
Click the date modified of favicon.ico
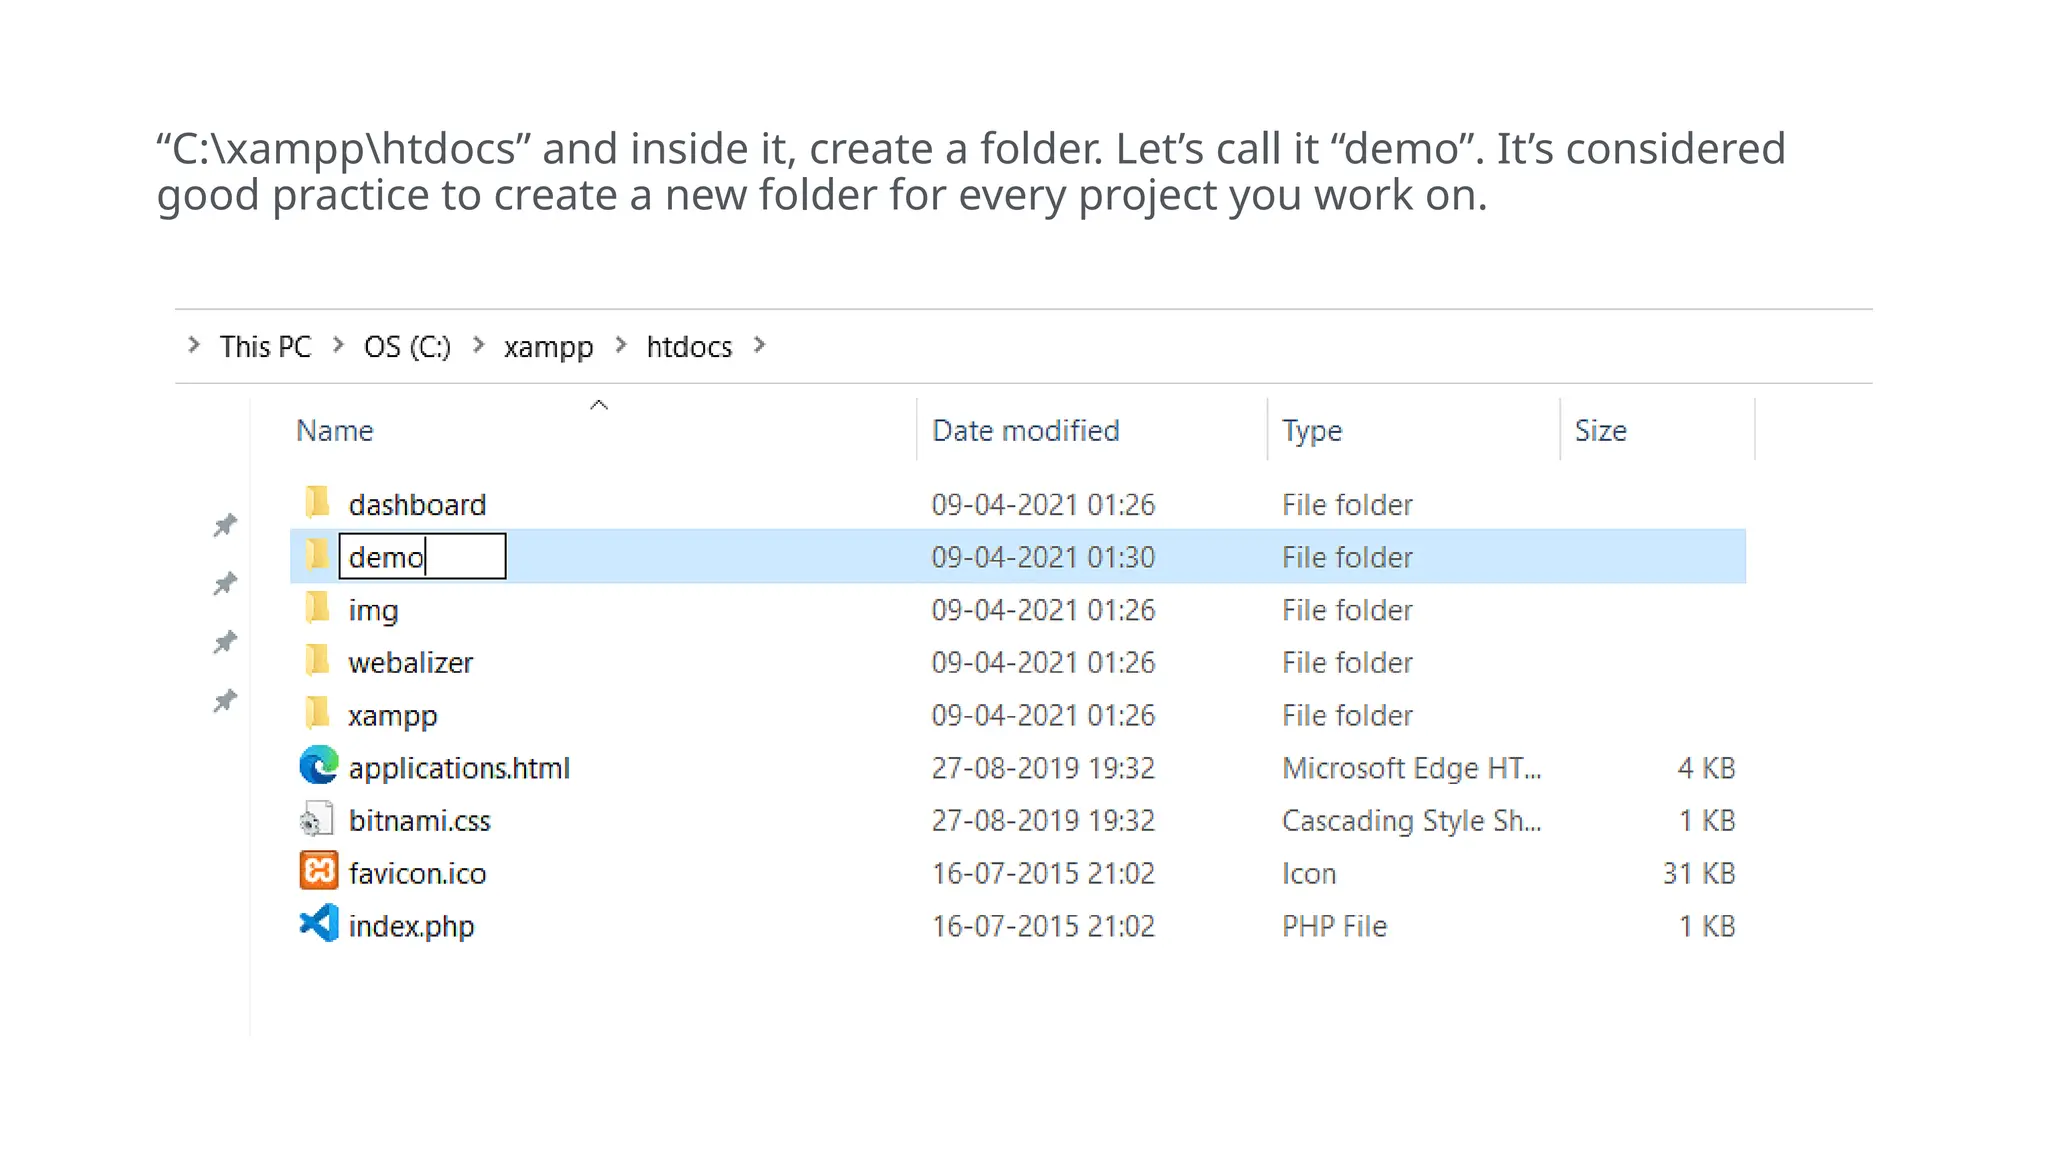(x=1043, y=874)
